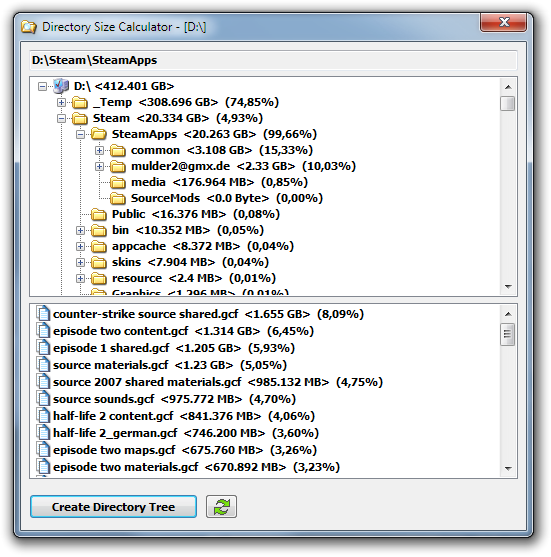
Task: Click the D:\Steam\SteamApps path field
Action: click(273, 60)
